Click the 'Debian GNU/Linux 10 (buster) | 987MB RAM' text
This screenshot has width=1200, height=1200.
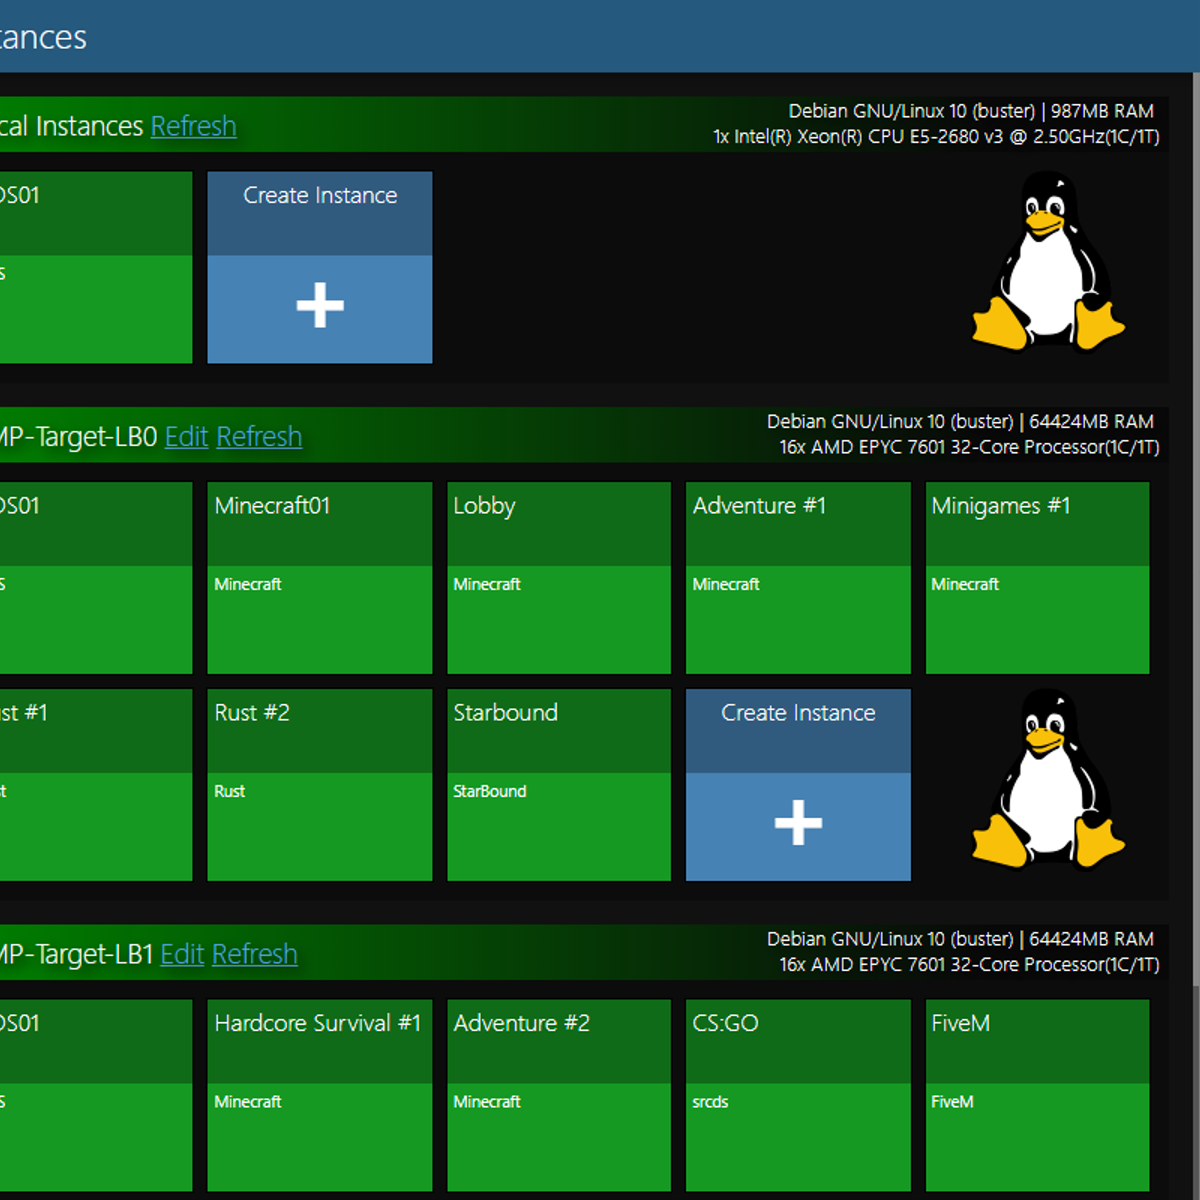971,111
